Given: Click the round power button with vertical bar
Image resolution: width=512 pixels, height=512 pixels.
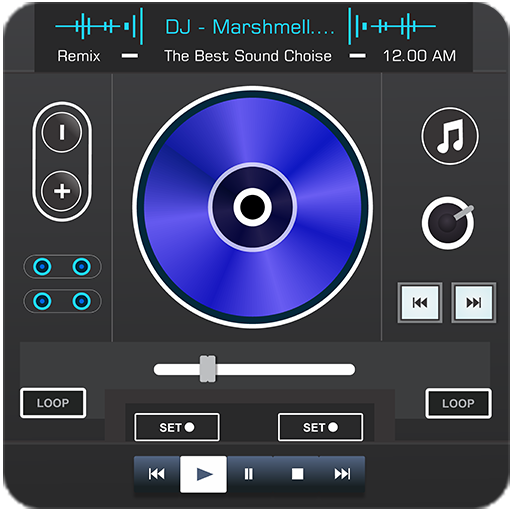Looking at the screenshot, I should pos(62,132).
